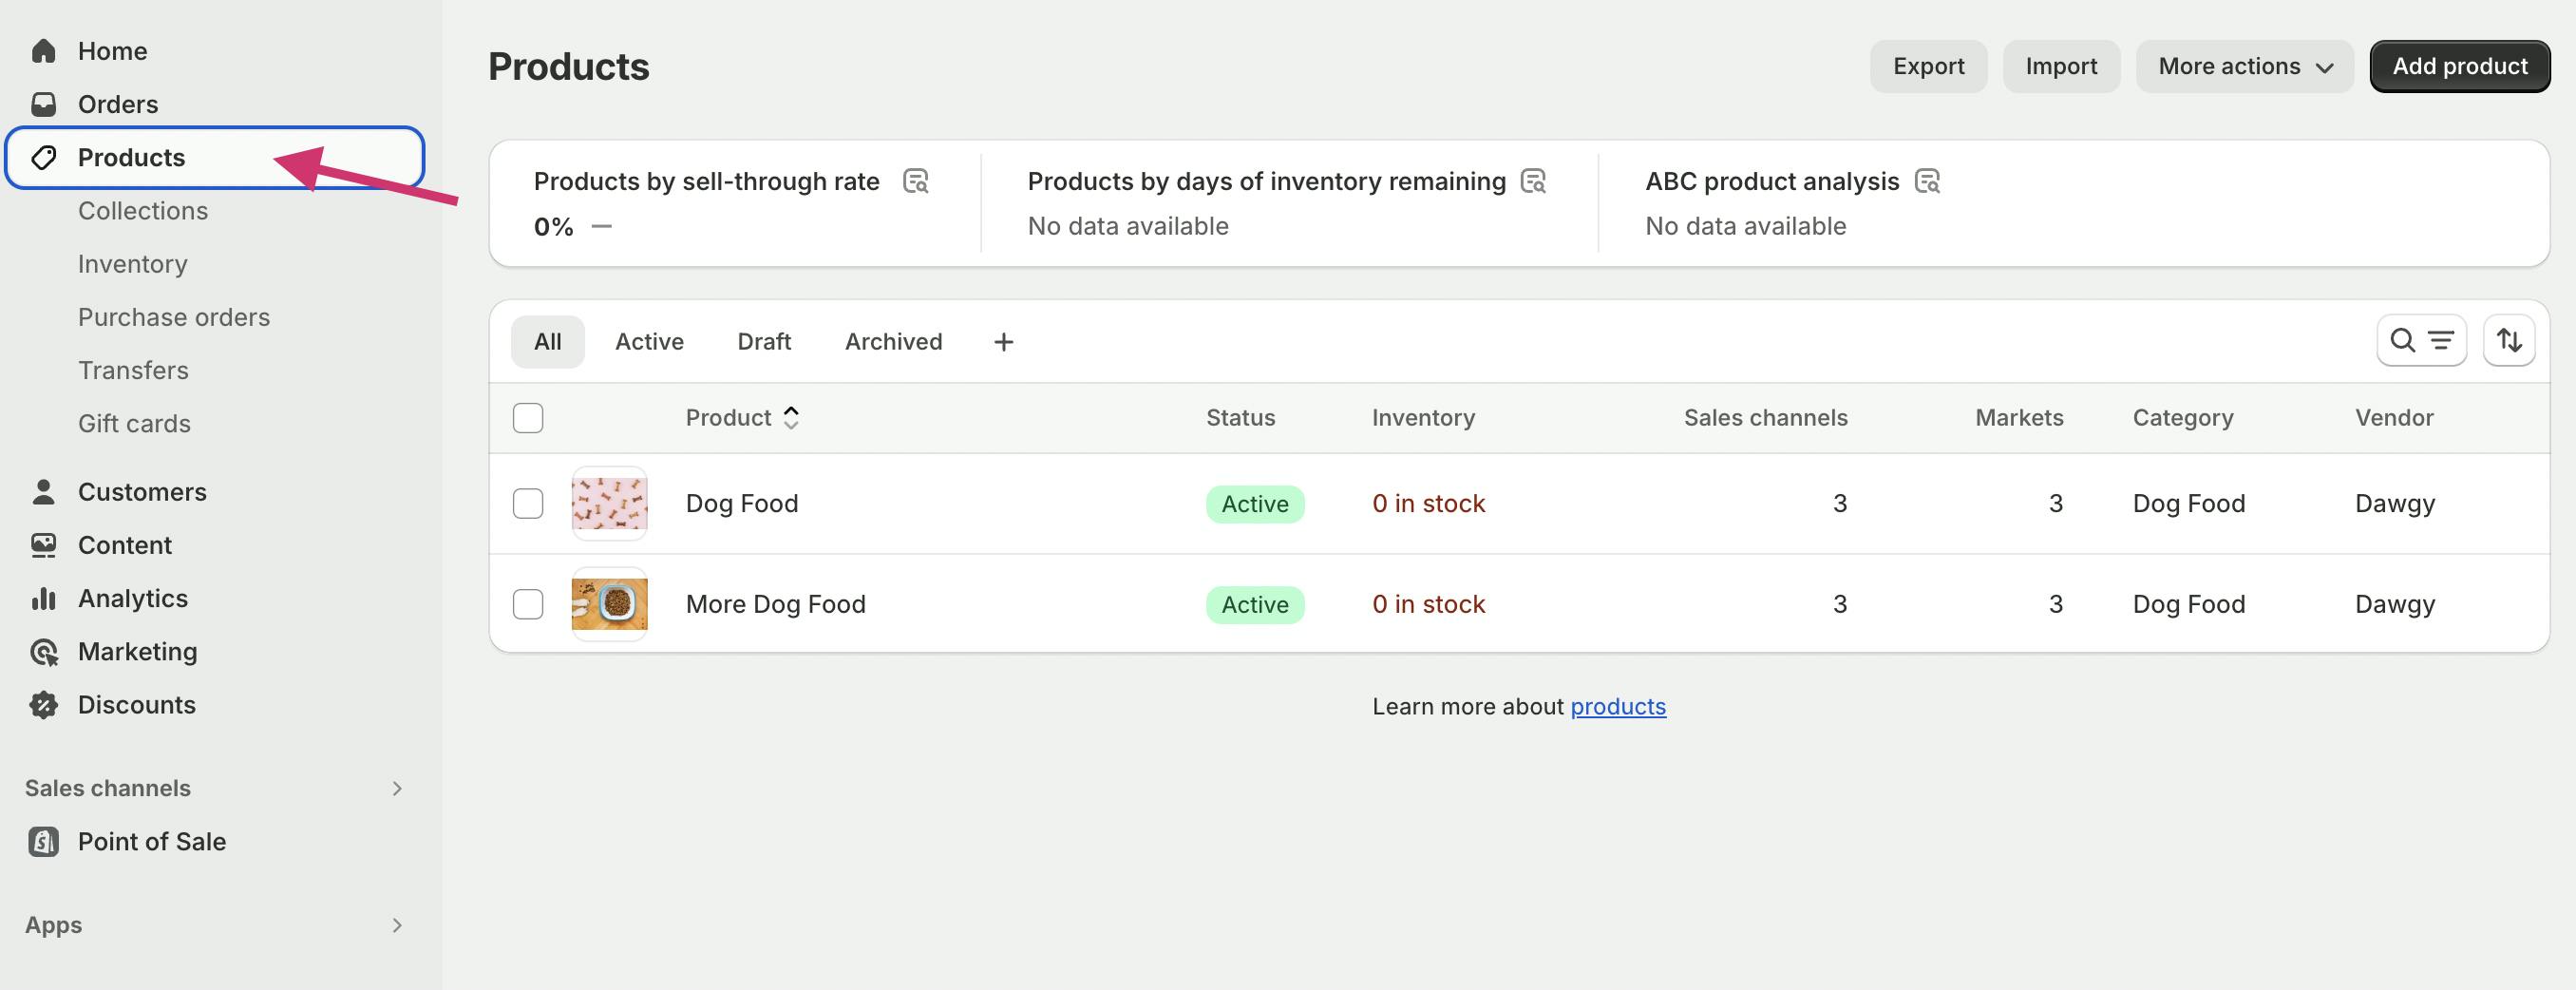Open the More Dog Food product name
The height and width of the screenshot is (990, 2576).
(775, 604)
